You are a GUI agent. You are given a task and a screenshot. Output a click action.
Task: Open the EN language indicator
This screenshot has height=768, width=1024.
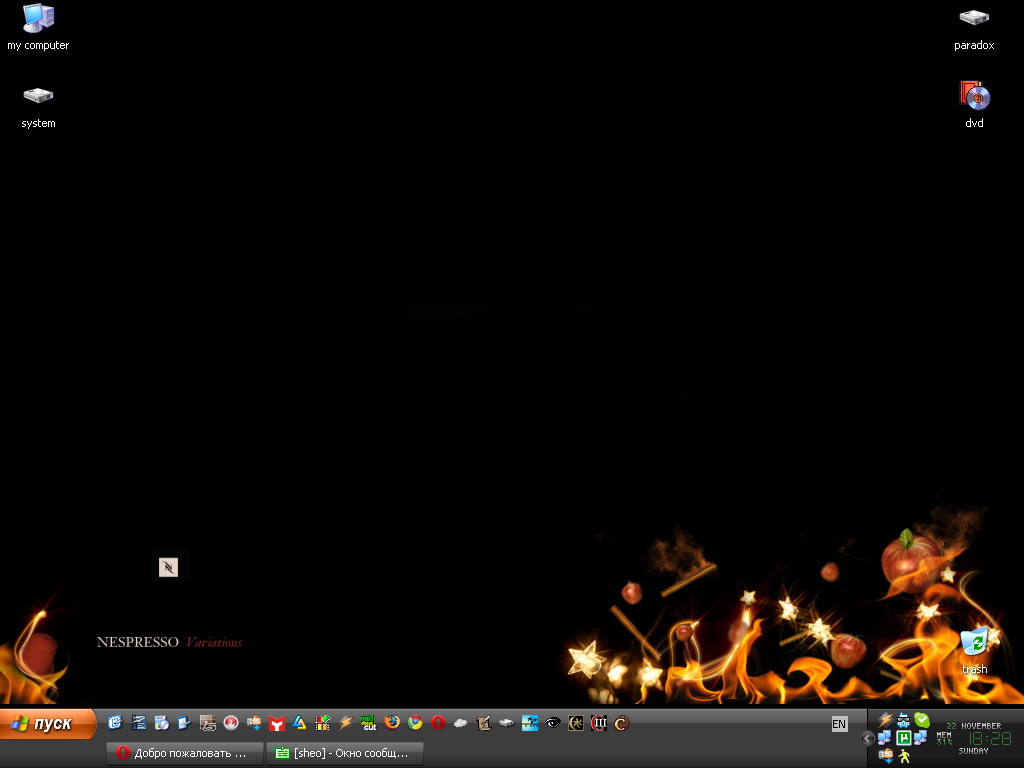839,724
